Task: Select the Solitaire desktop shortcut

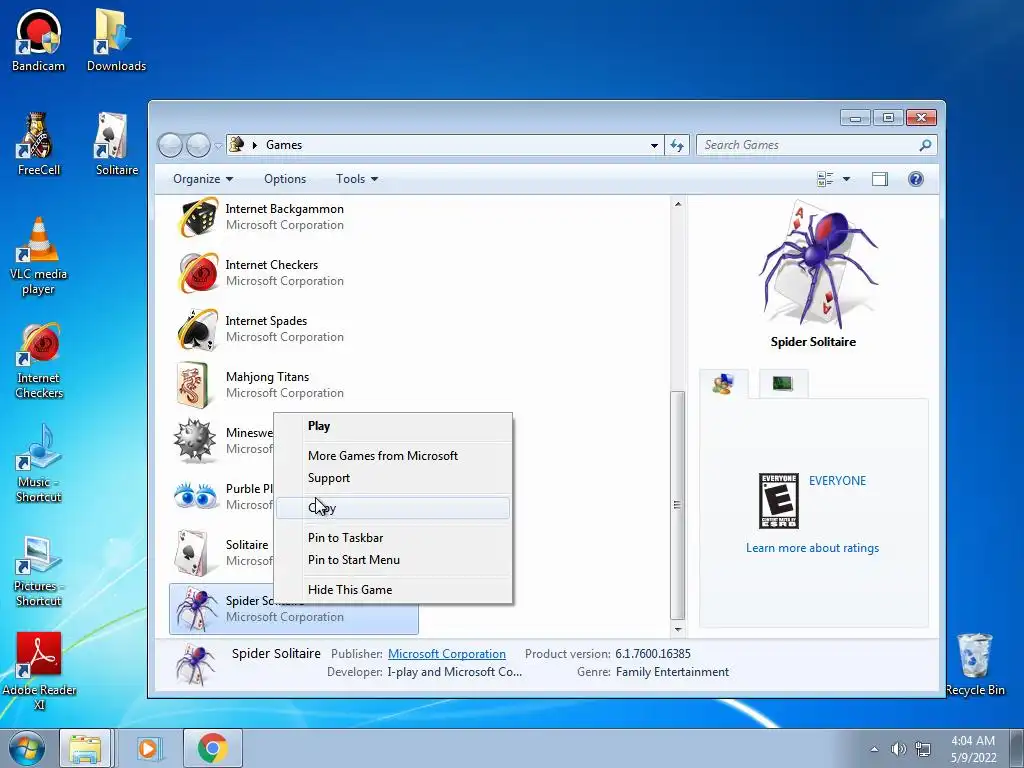Action: pyautogui.click(x=116, y=144)
